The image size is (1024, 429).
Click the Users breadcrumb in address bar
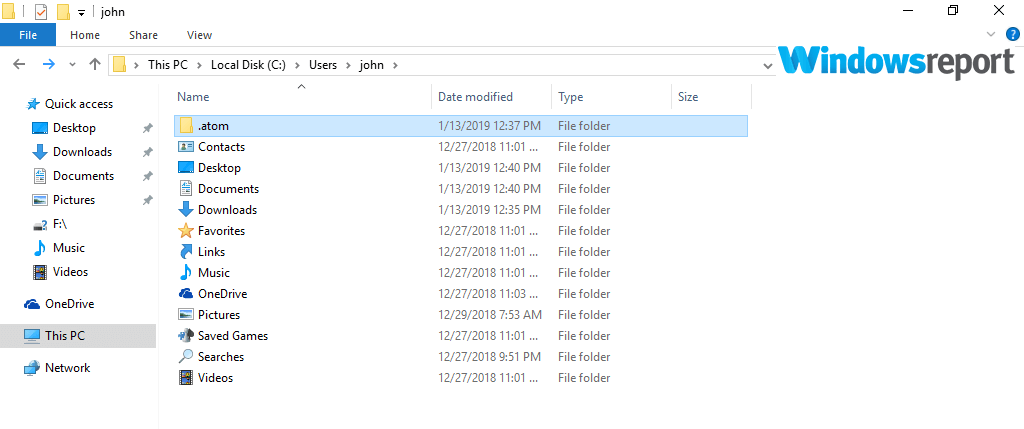322,65
